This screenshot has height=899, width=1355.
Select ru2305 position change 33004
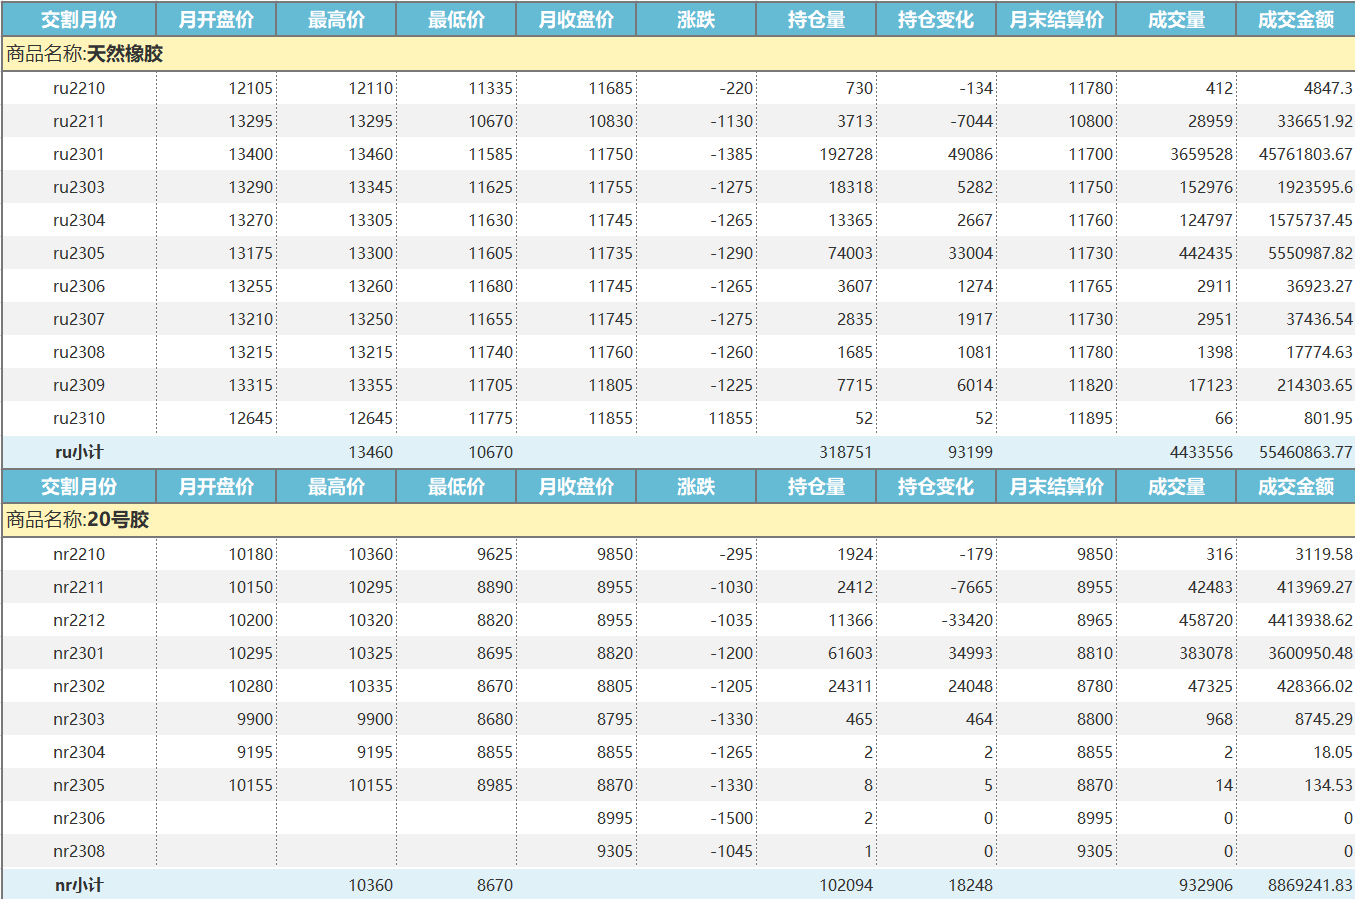point(970,253)
